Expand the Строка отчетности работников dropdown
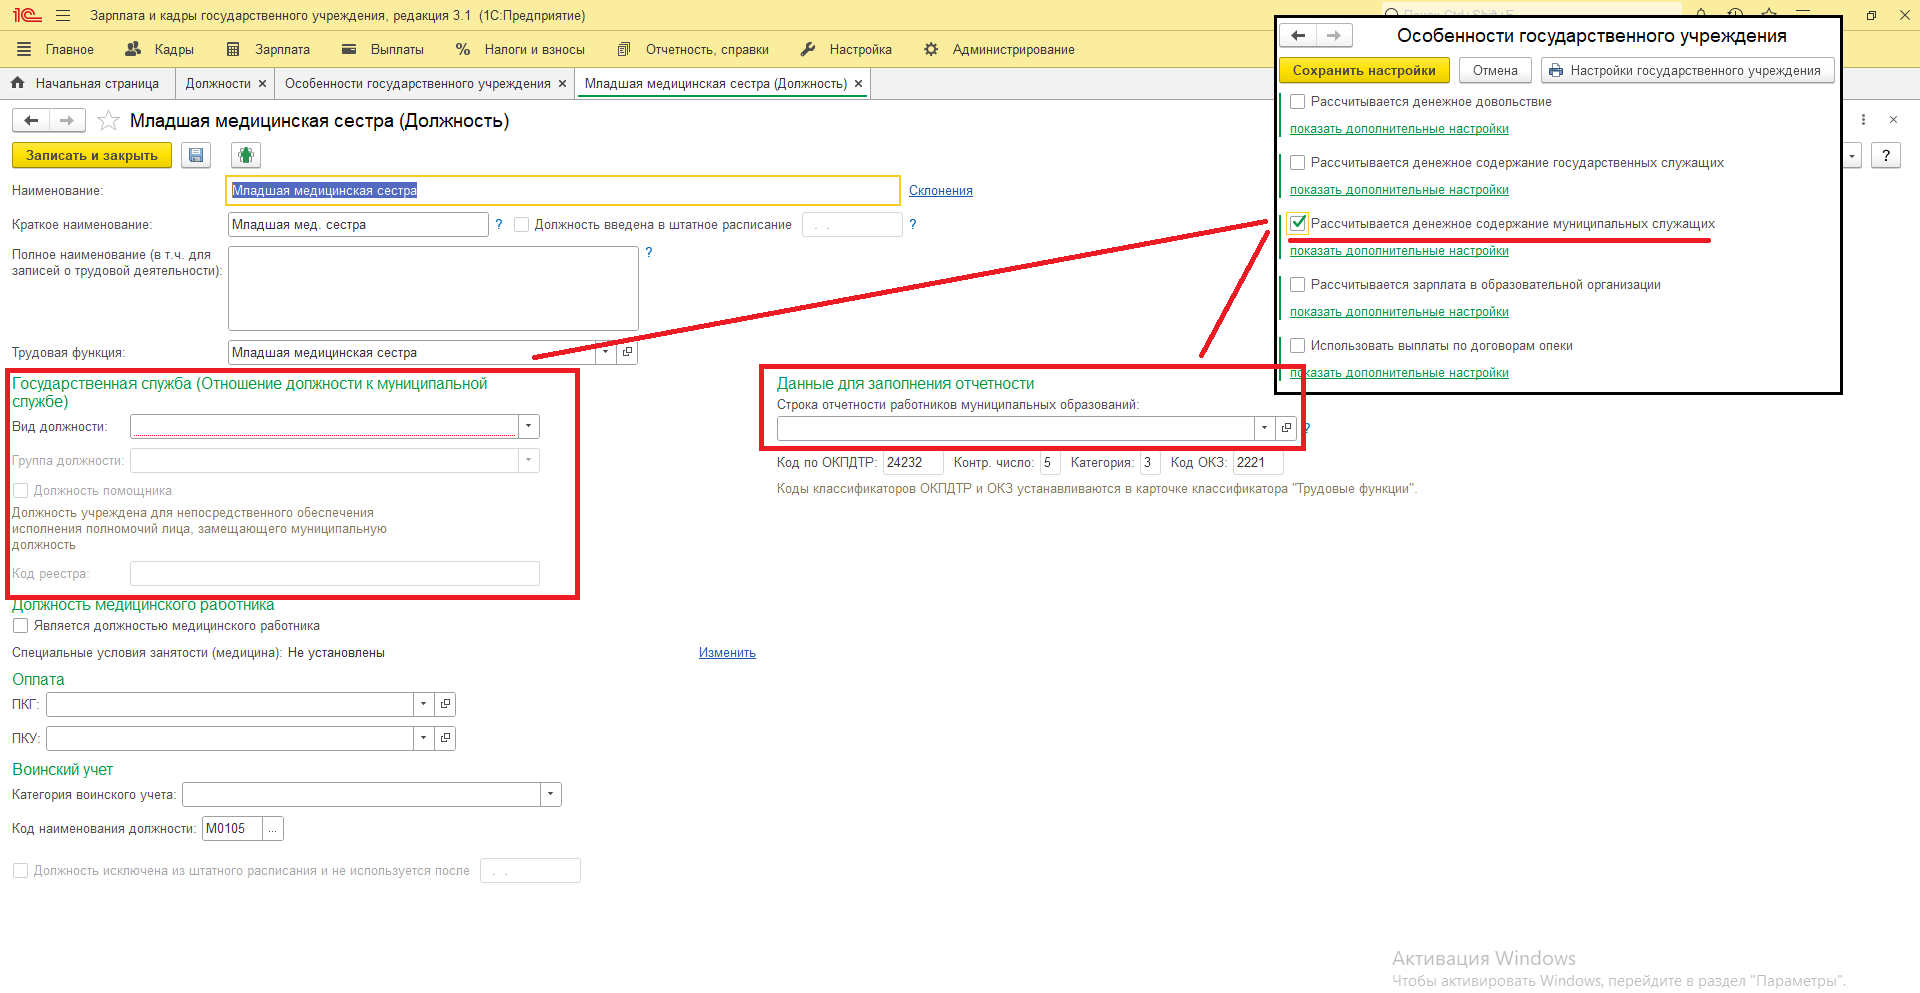This screenshot has height=993, width=1920. click(x=1264, y=428)
